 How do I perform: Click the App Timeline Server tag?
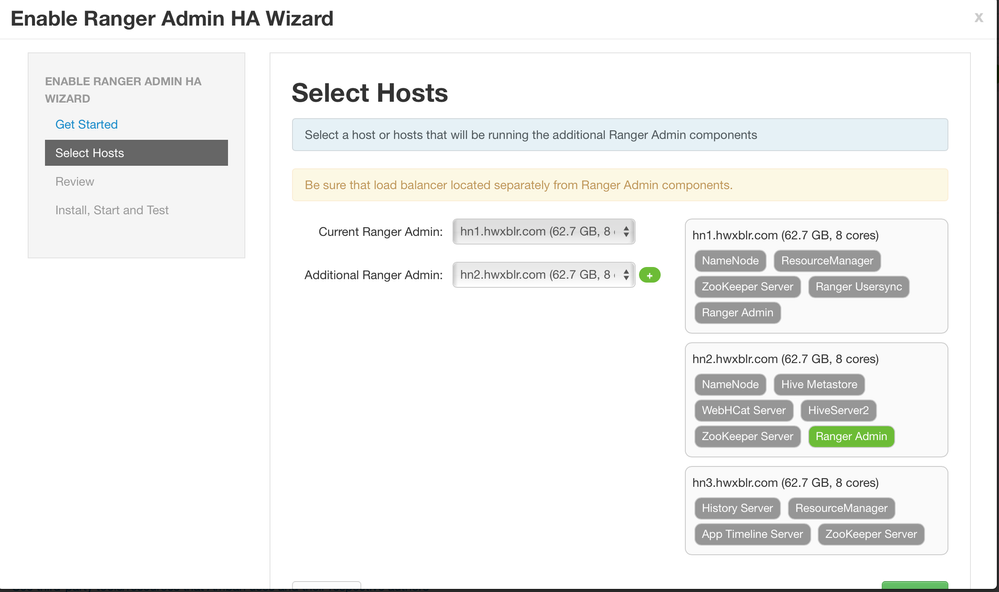pyautogui.click(x=752, y=534)
